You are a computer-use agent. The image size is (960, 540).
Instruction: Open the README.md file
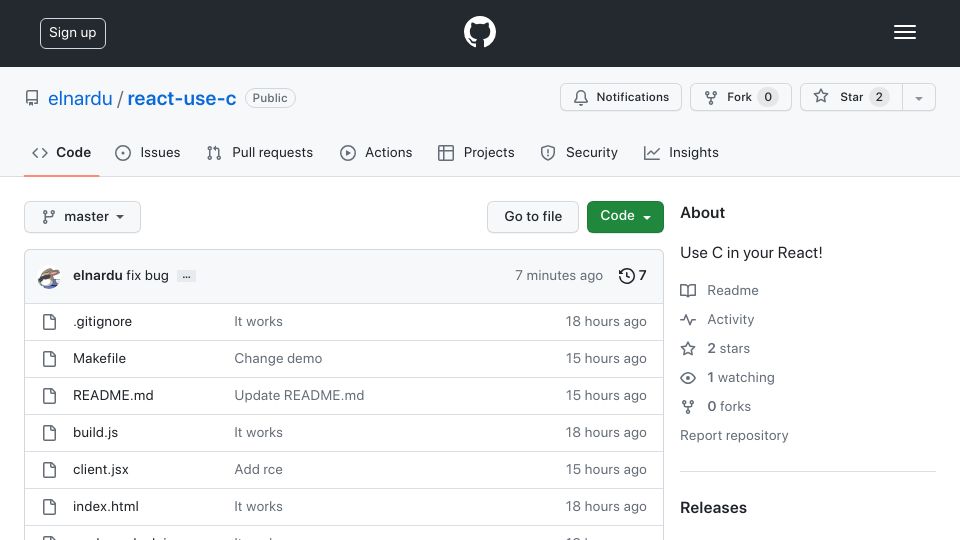[113, 396]
